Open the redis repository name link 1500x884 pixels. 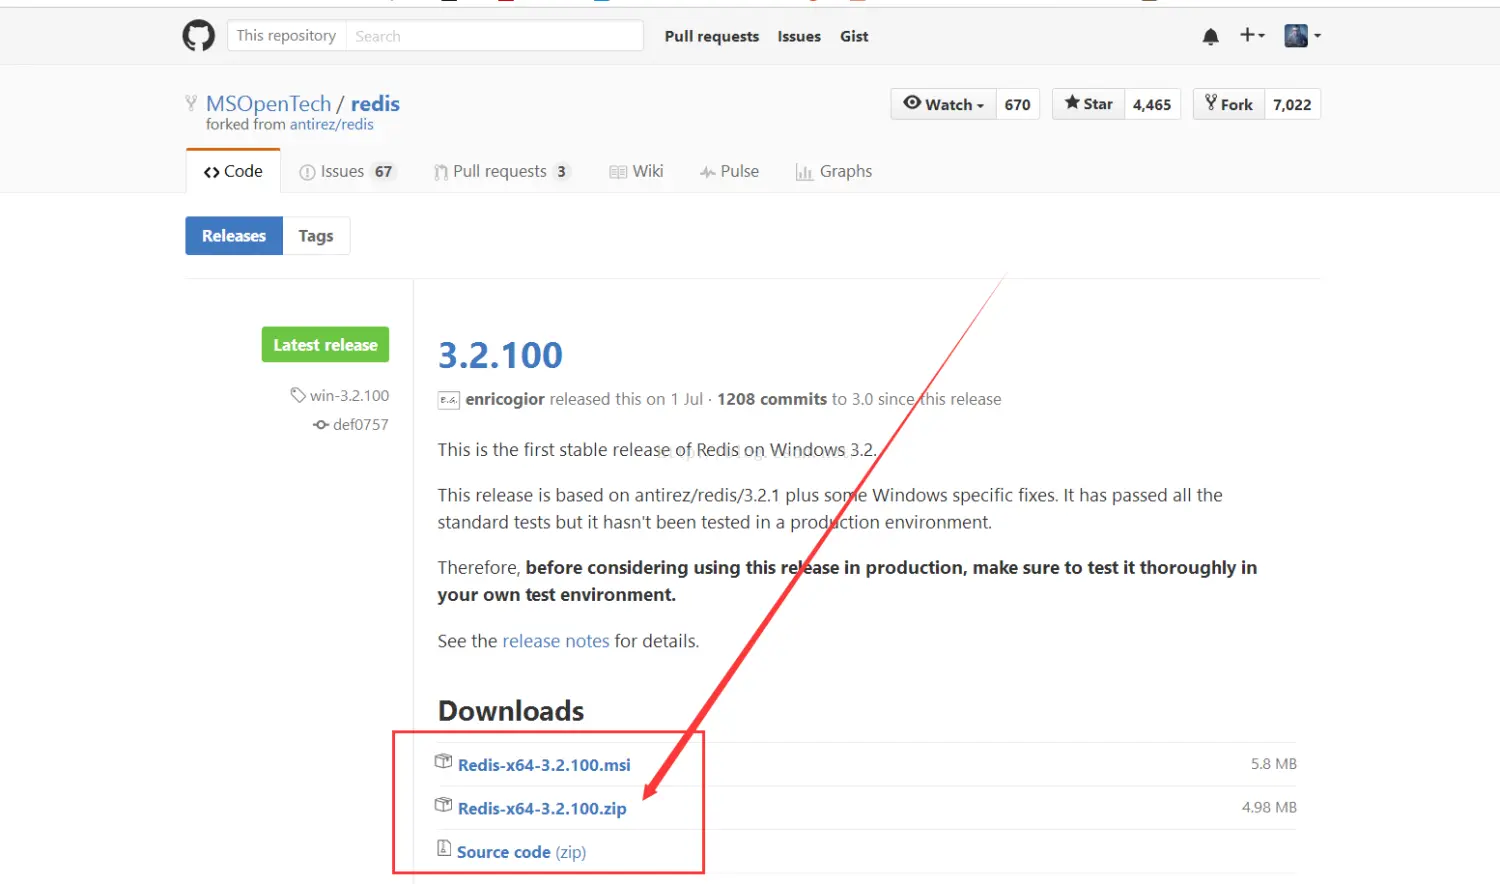[x=375, y=103]
